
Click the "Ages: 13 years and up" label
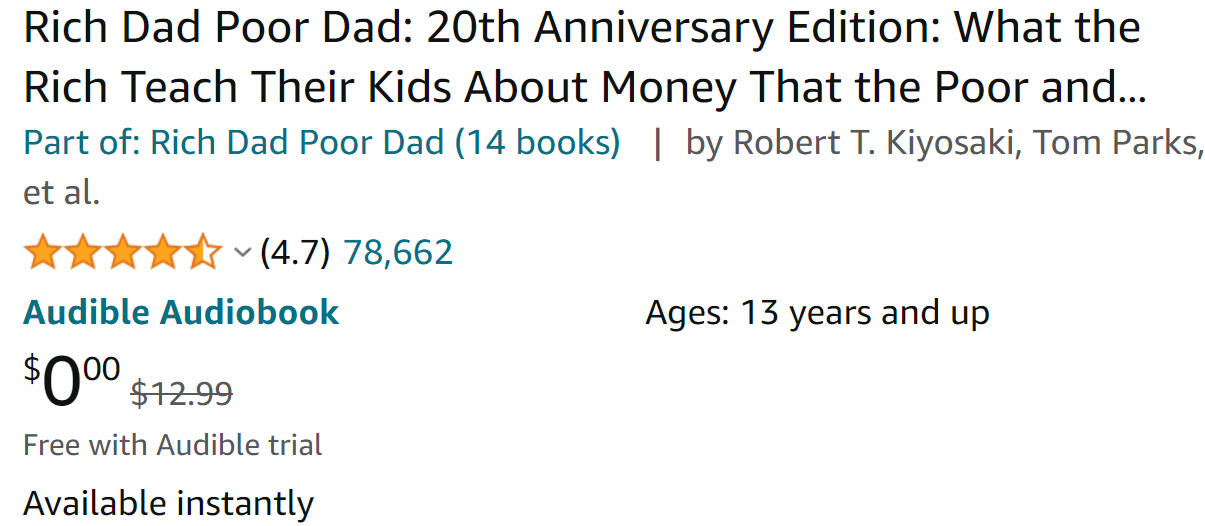pyautogui.click(x=817, y=313)
